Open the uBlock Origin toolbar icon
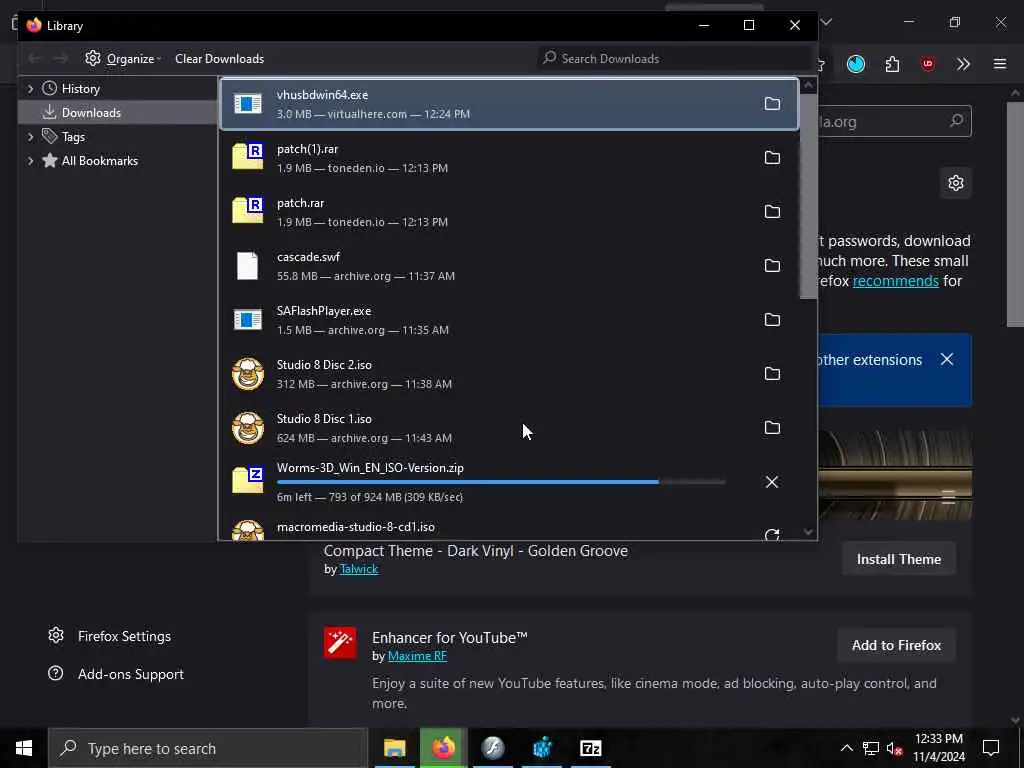The height and width of the screenshot is (768, 1024). pyautogui.click(x=927, y=64)
